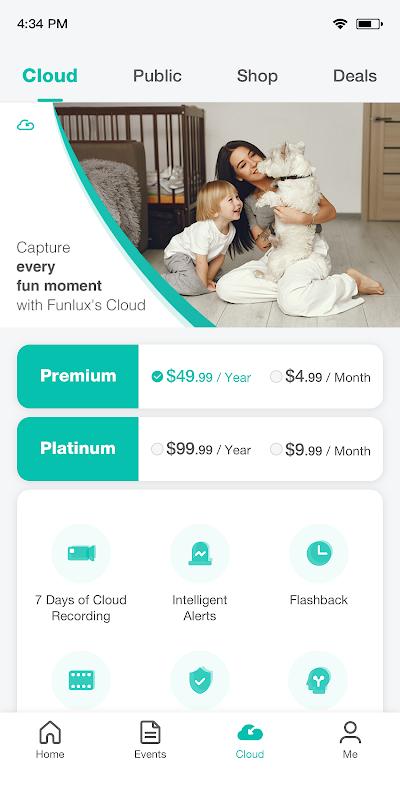Switch to the Public tab
This screenshot has width=400, height=800.
(x=157, y=76)
